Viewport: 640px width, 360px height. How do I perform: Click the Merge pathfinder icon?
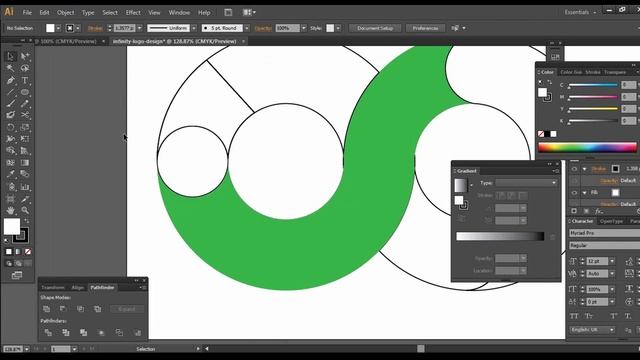(83, 333)
